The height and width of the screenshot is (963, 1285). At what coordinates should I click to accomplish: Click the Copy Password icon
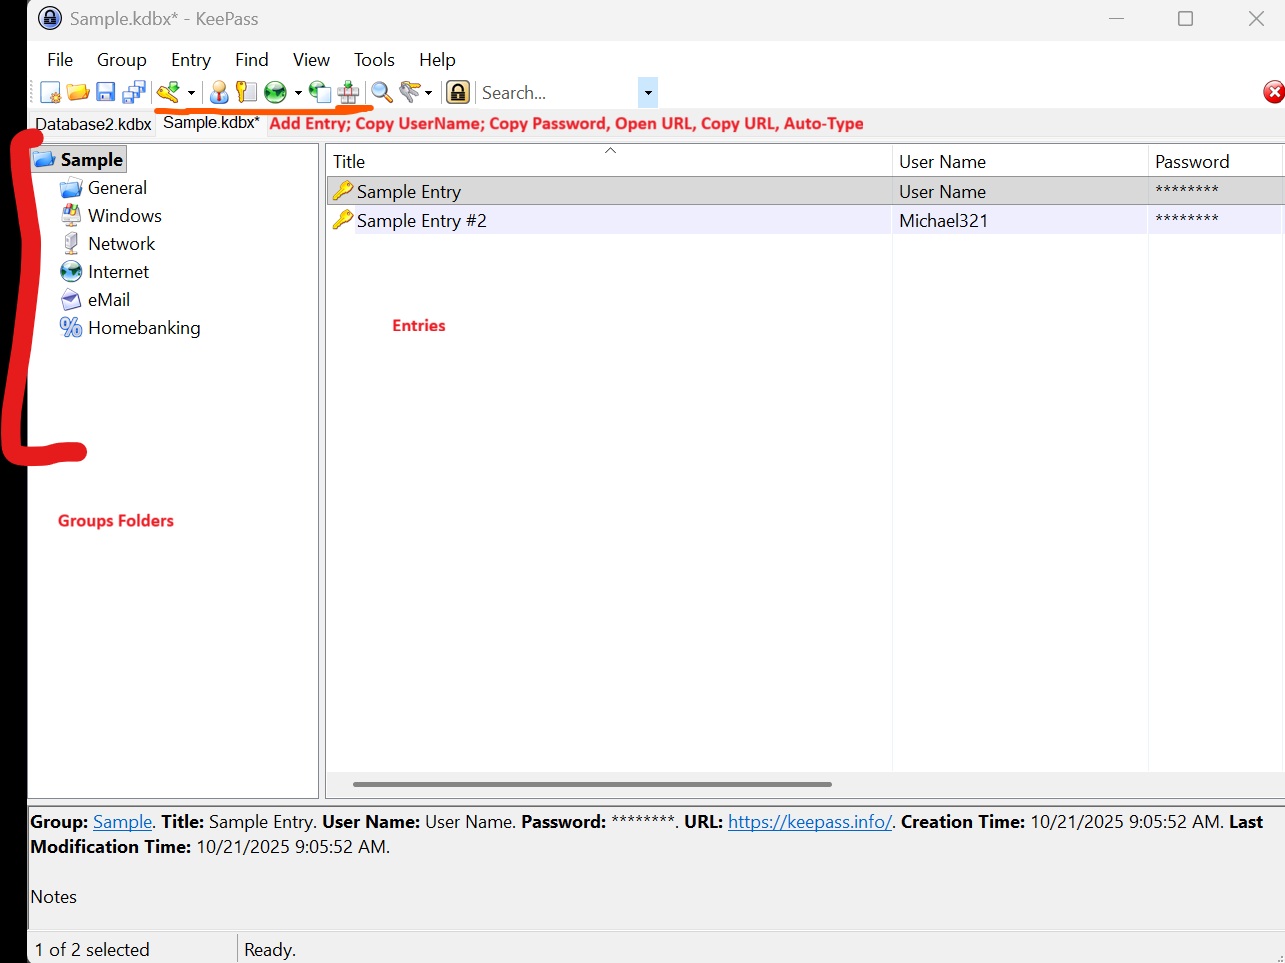[246, 93]
